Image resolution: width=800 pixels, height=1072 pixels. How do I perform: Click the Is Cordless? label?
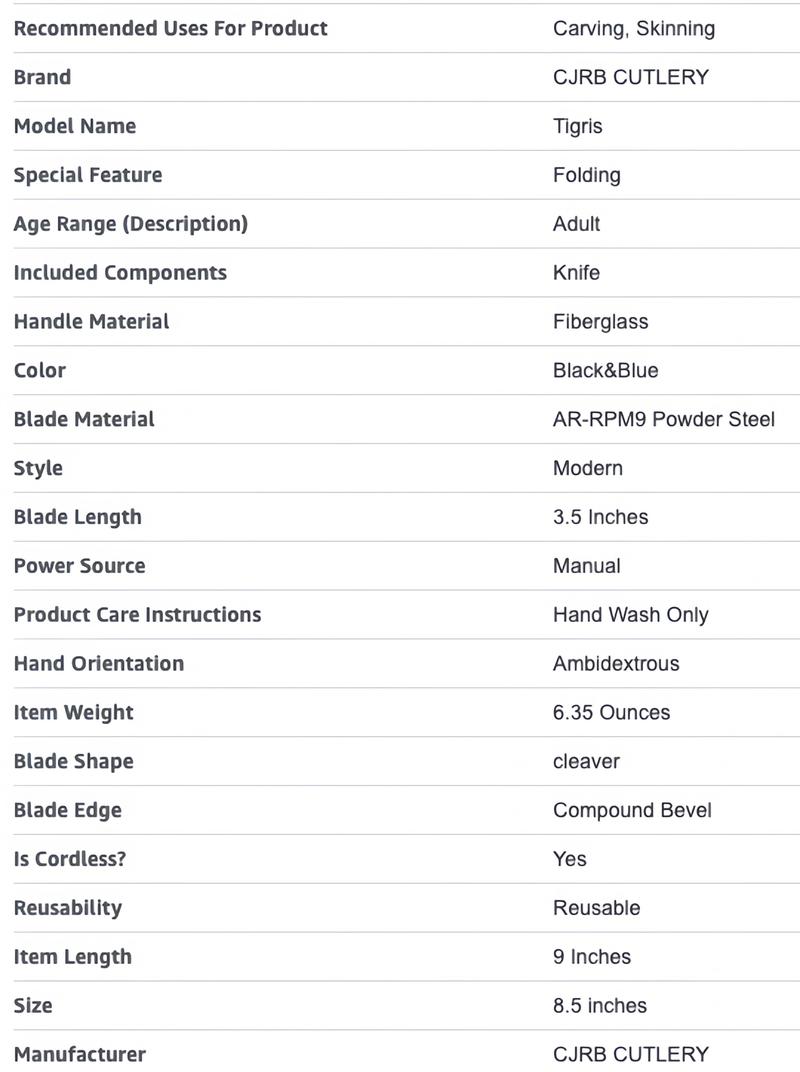(70, 859)
